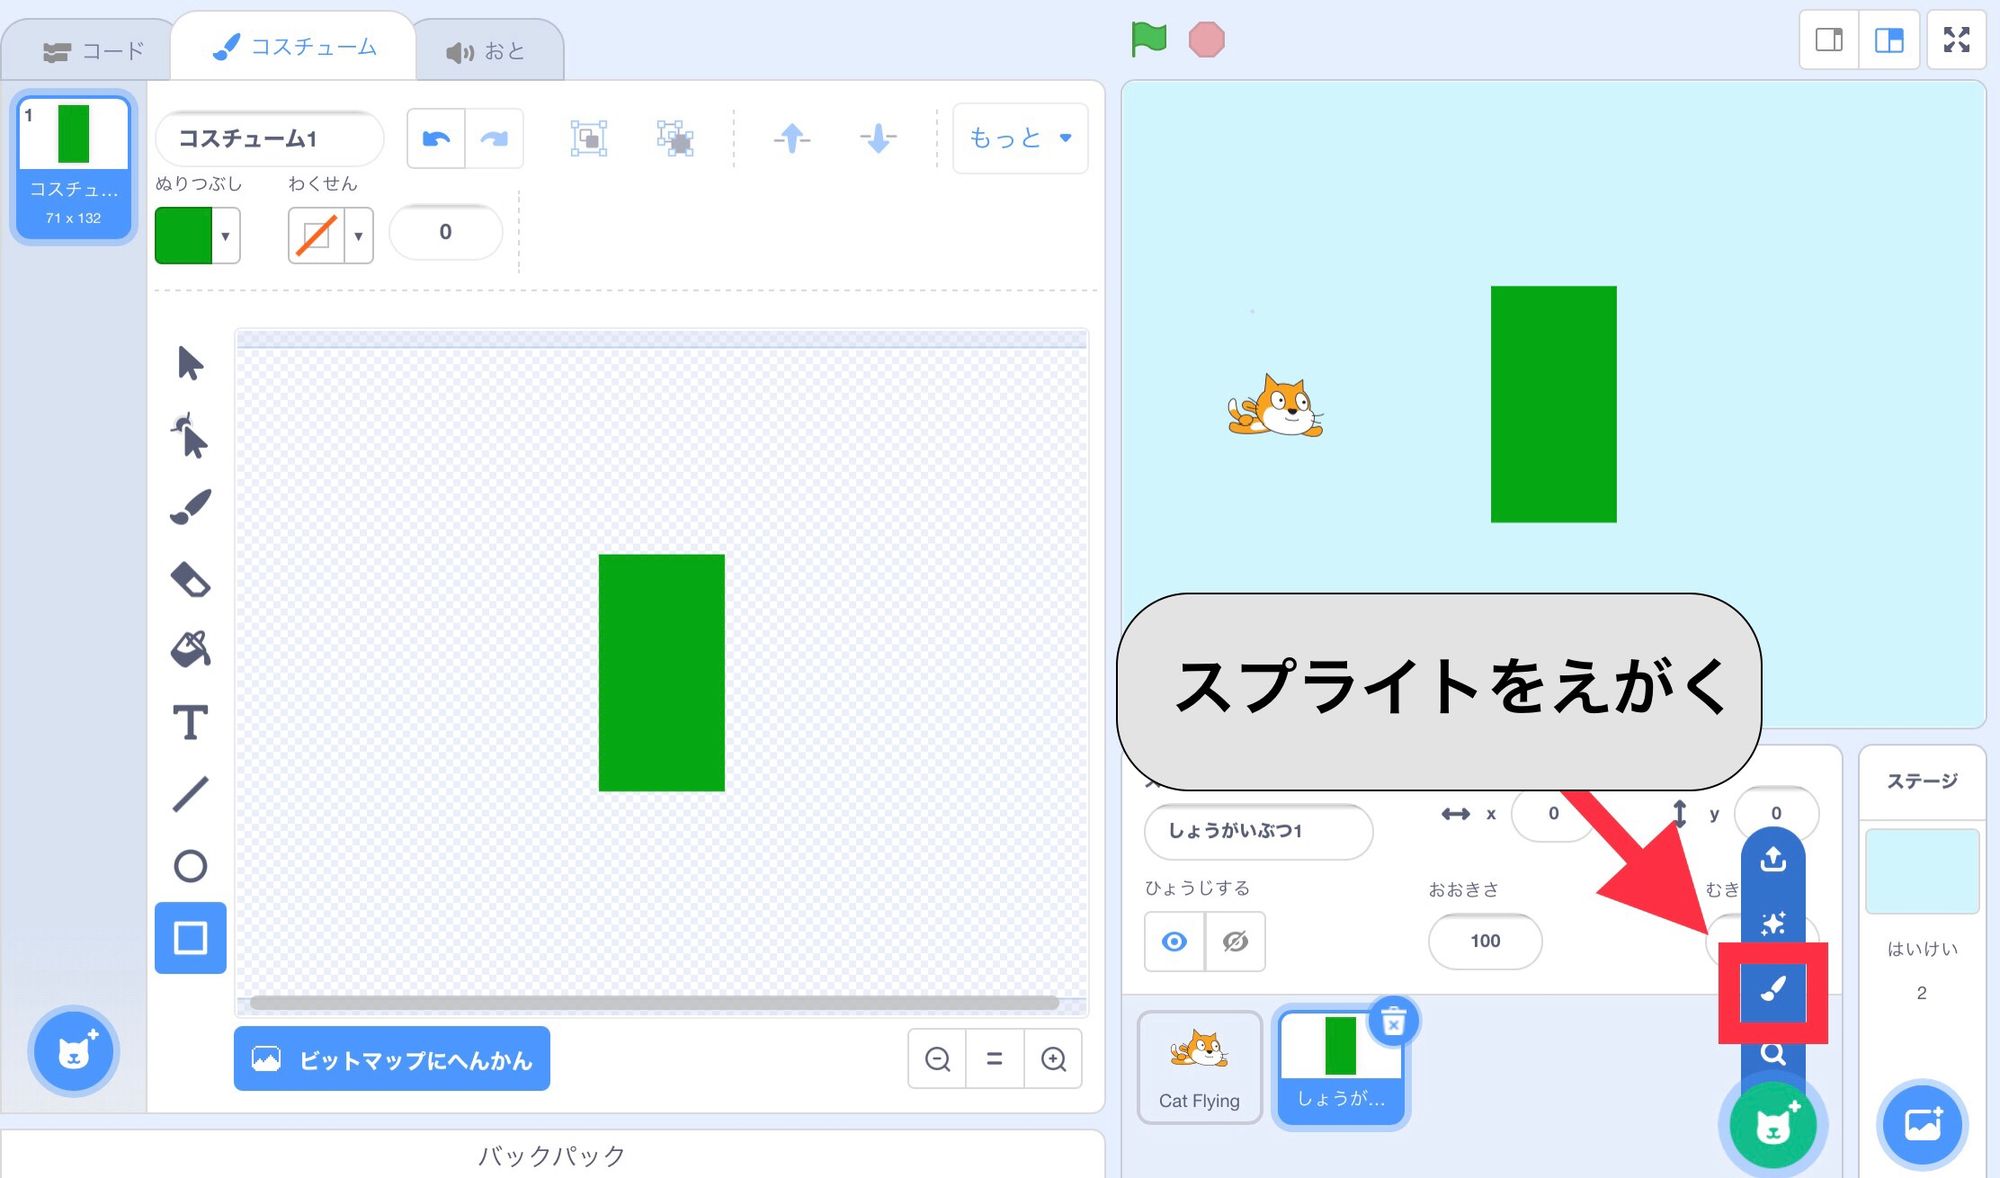The width and height of the screenshot is (2000, 1178).
Task: Click the わくせん color swatch
Action: pos(314,229)
